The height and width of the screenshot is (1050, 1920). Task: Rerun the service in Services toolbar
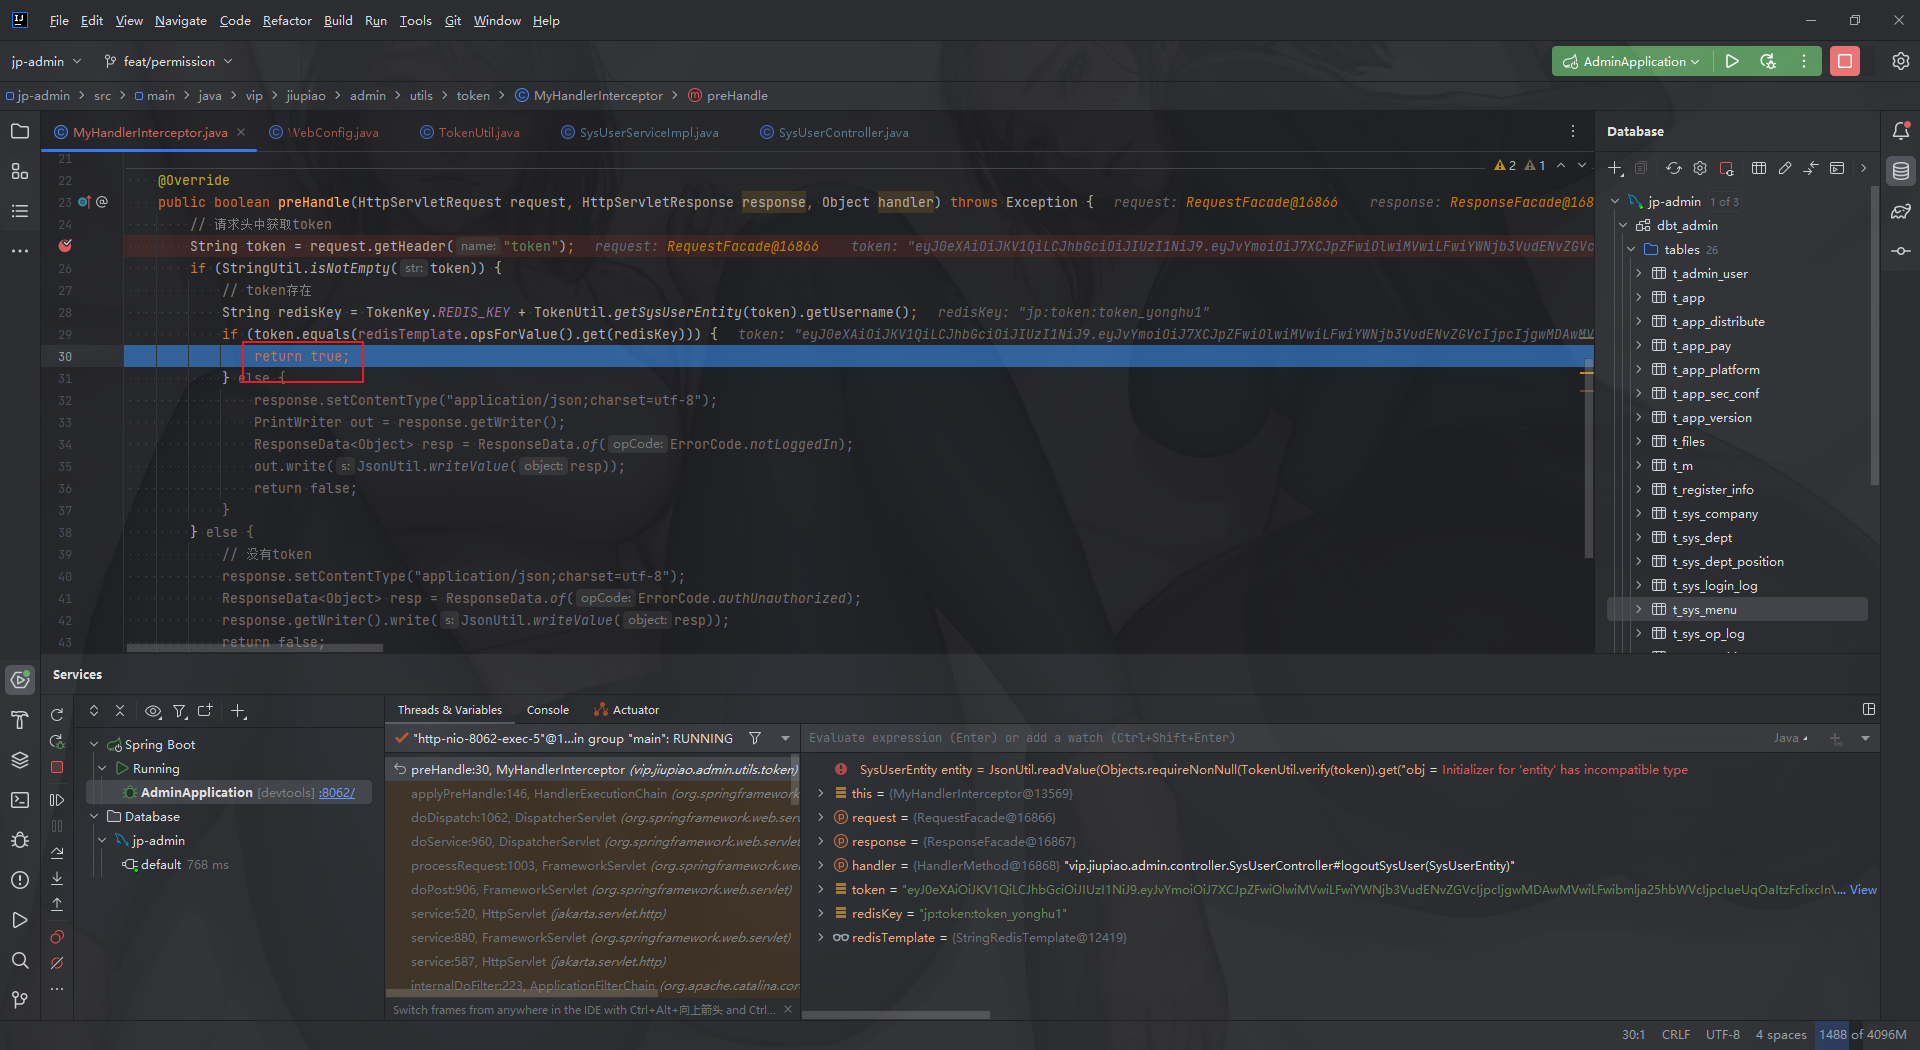57,715
